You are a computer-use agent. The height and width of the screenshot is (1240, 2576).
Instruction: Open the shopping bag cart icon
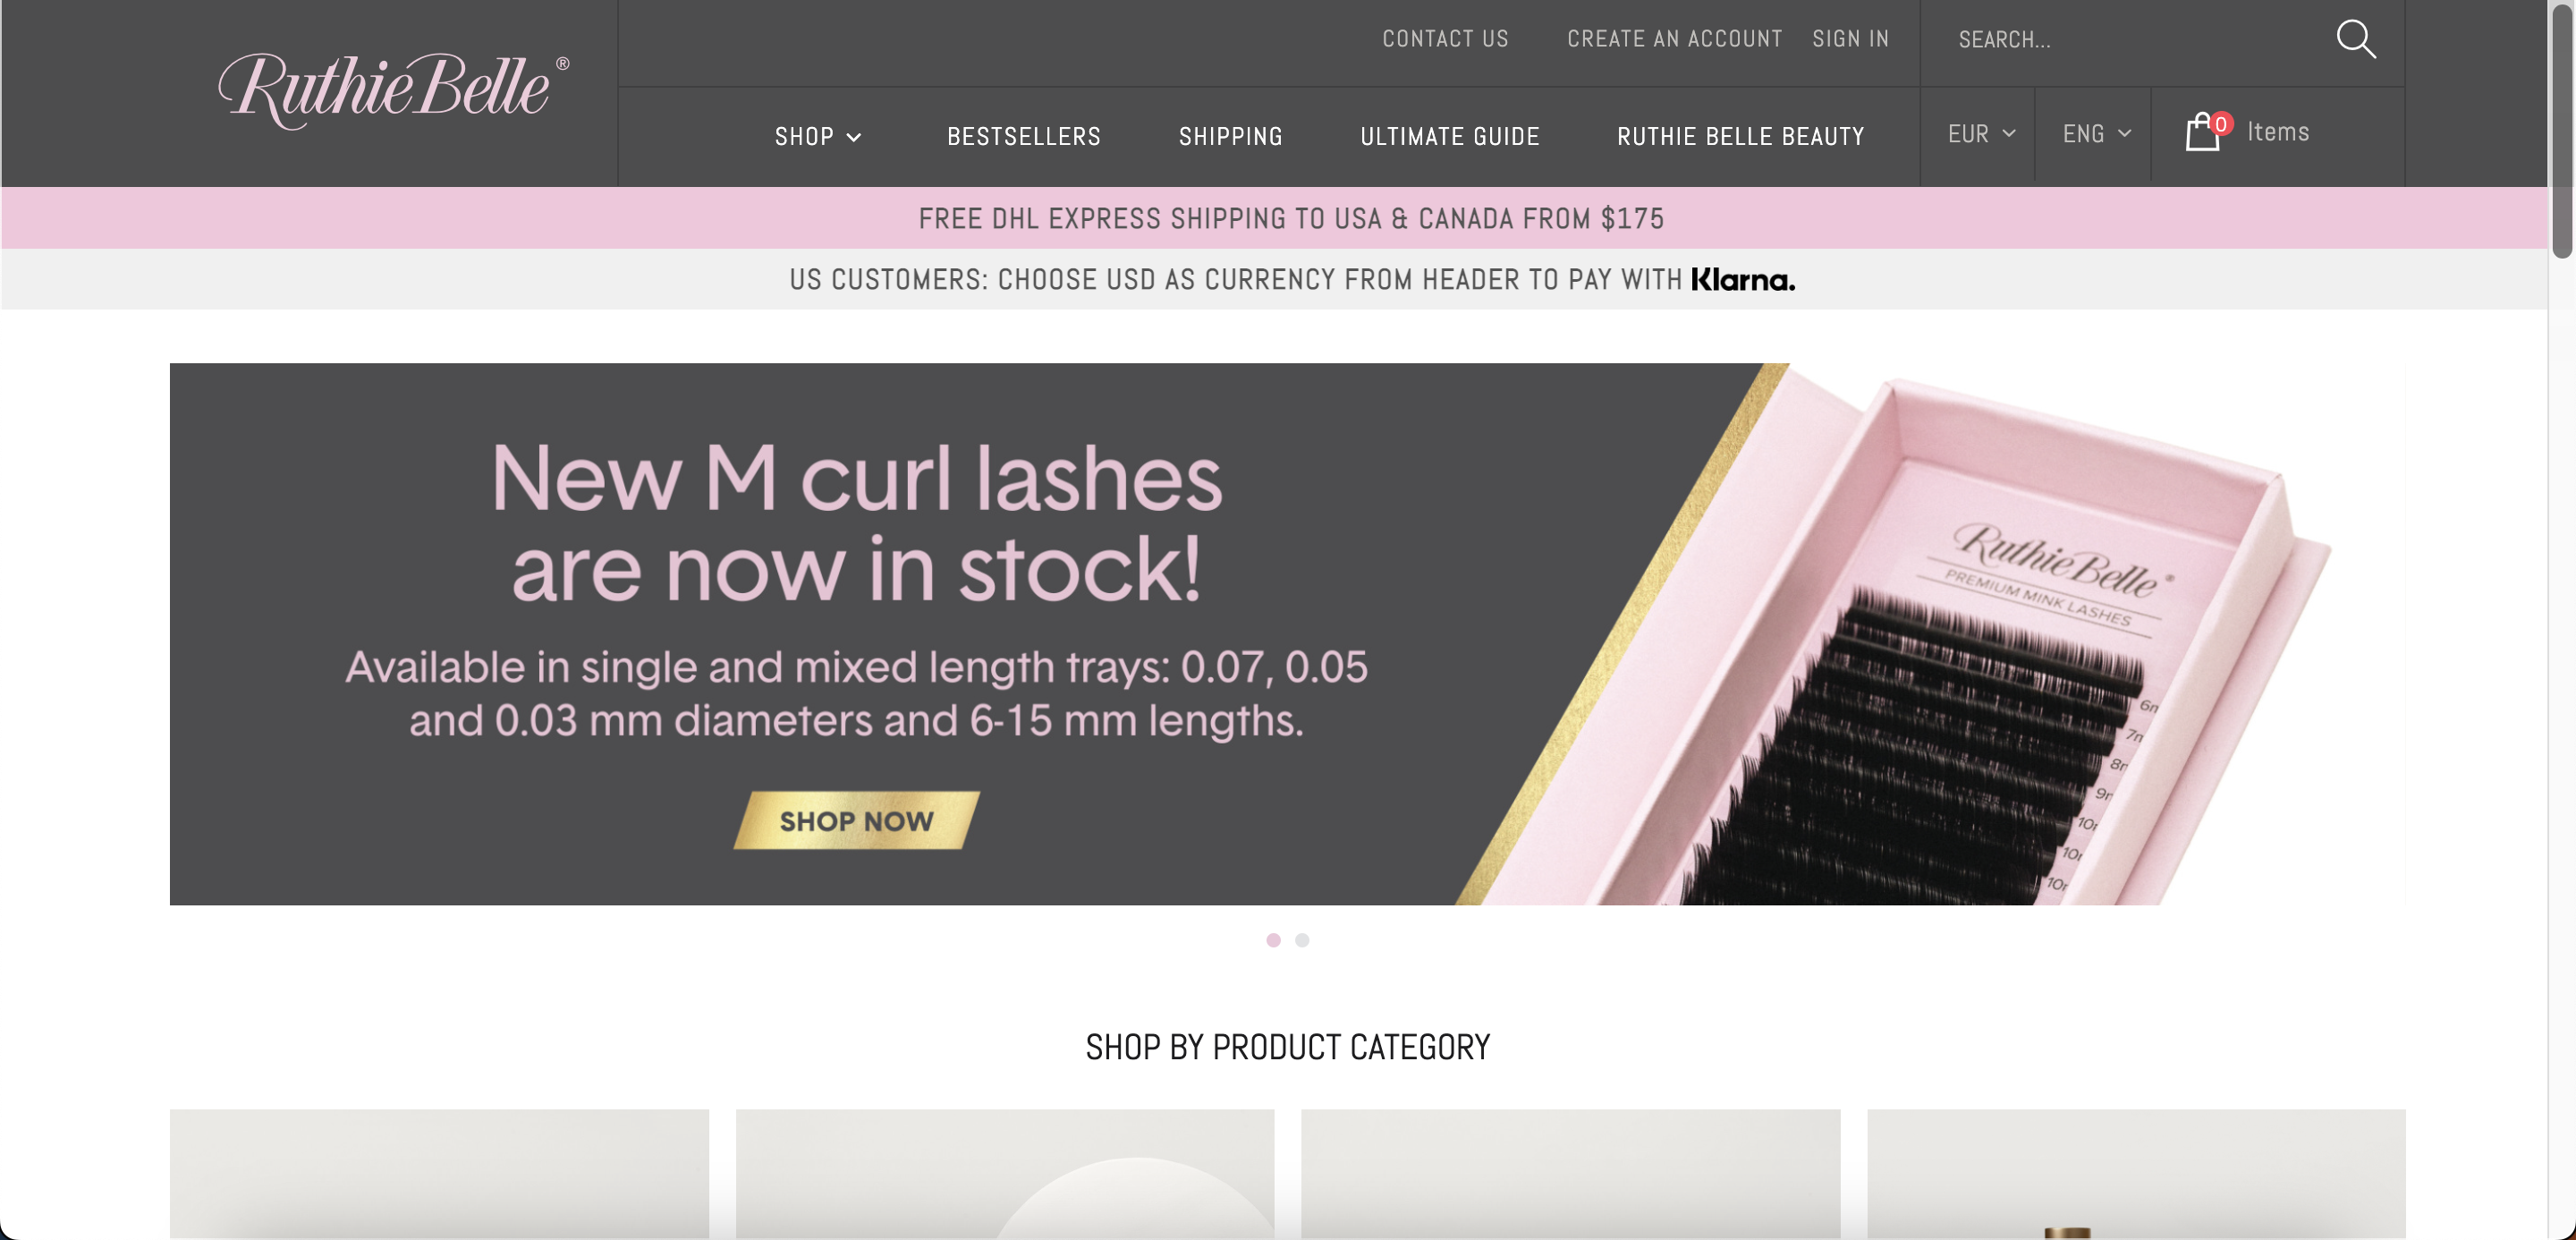[x=2202, y=133]
